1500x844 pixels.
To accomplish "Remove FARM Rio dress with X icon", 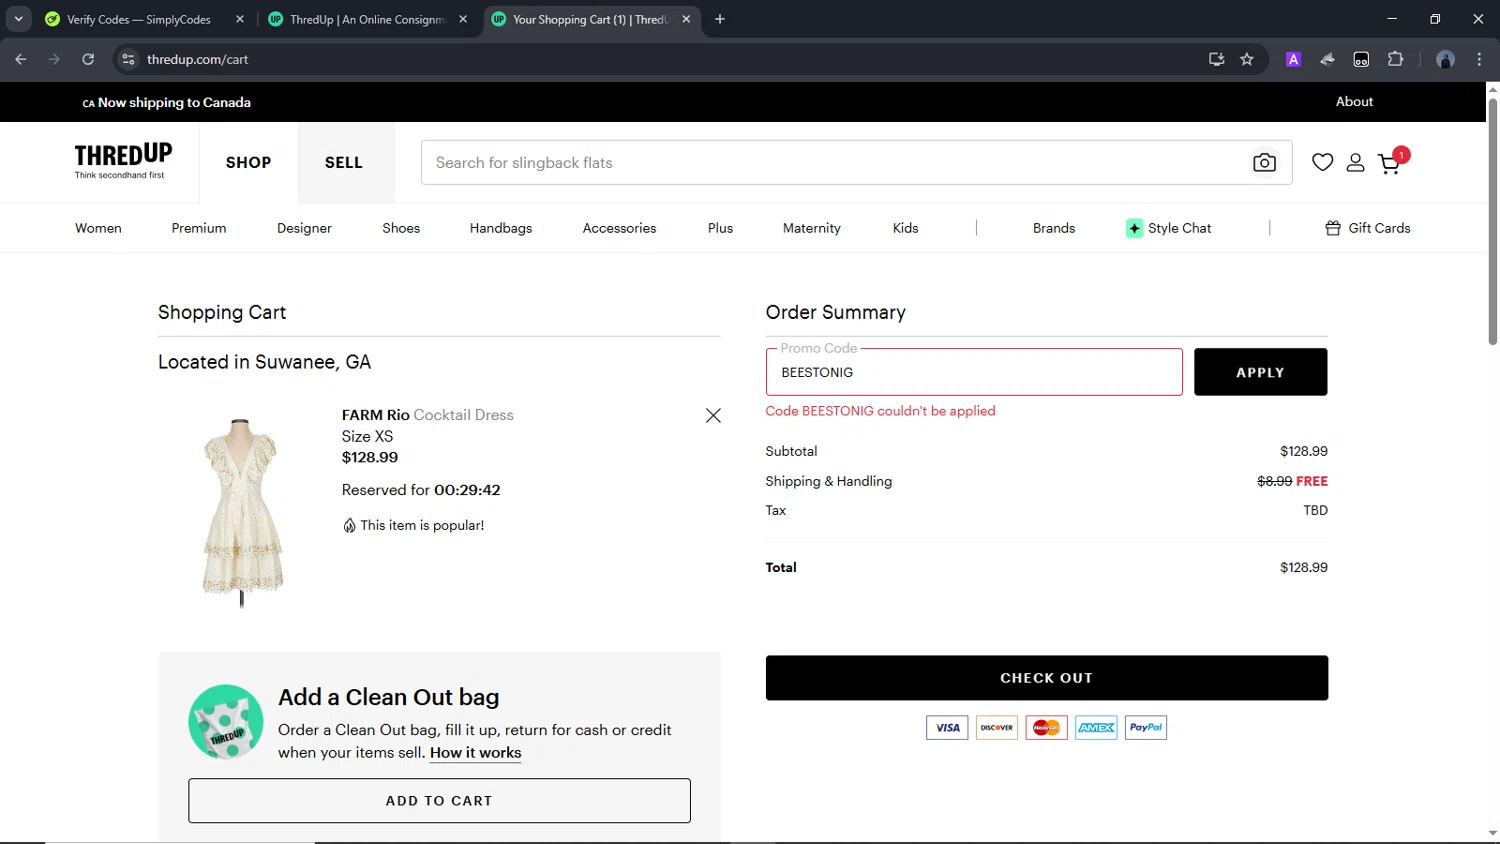I will pos(713,415).
